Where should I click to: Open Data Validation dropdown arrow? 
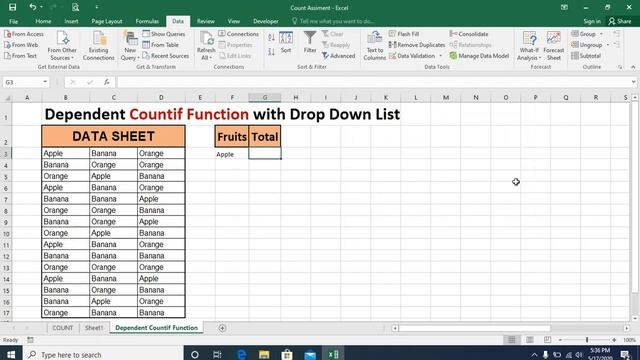pos(440,56)
